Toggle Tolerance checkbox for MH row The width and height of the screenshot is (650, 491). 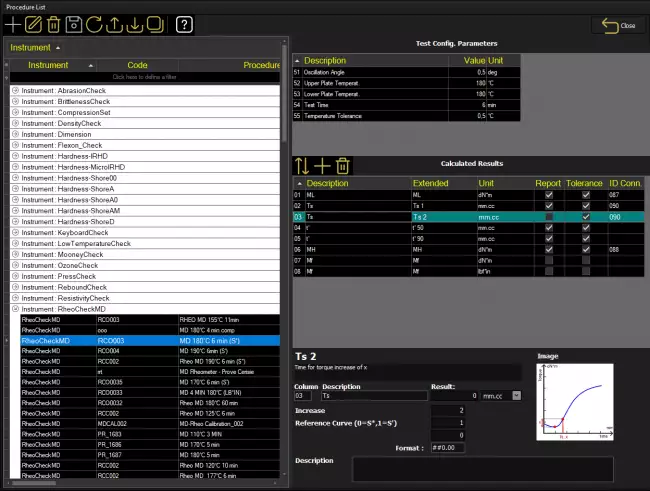click(x=586, y=248)
